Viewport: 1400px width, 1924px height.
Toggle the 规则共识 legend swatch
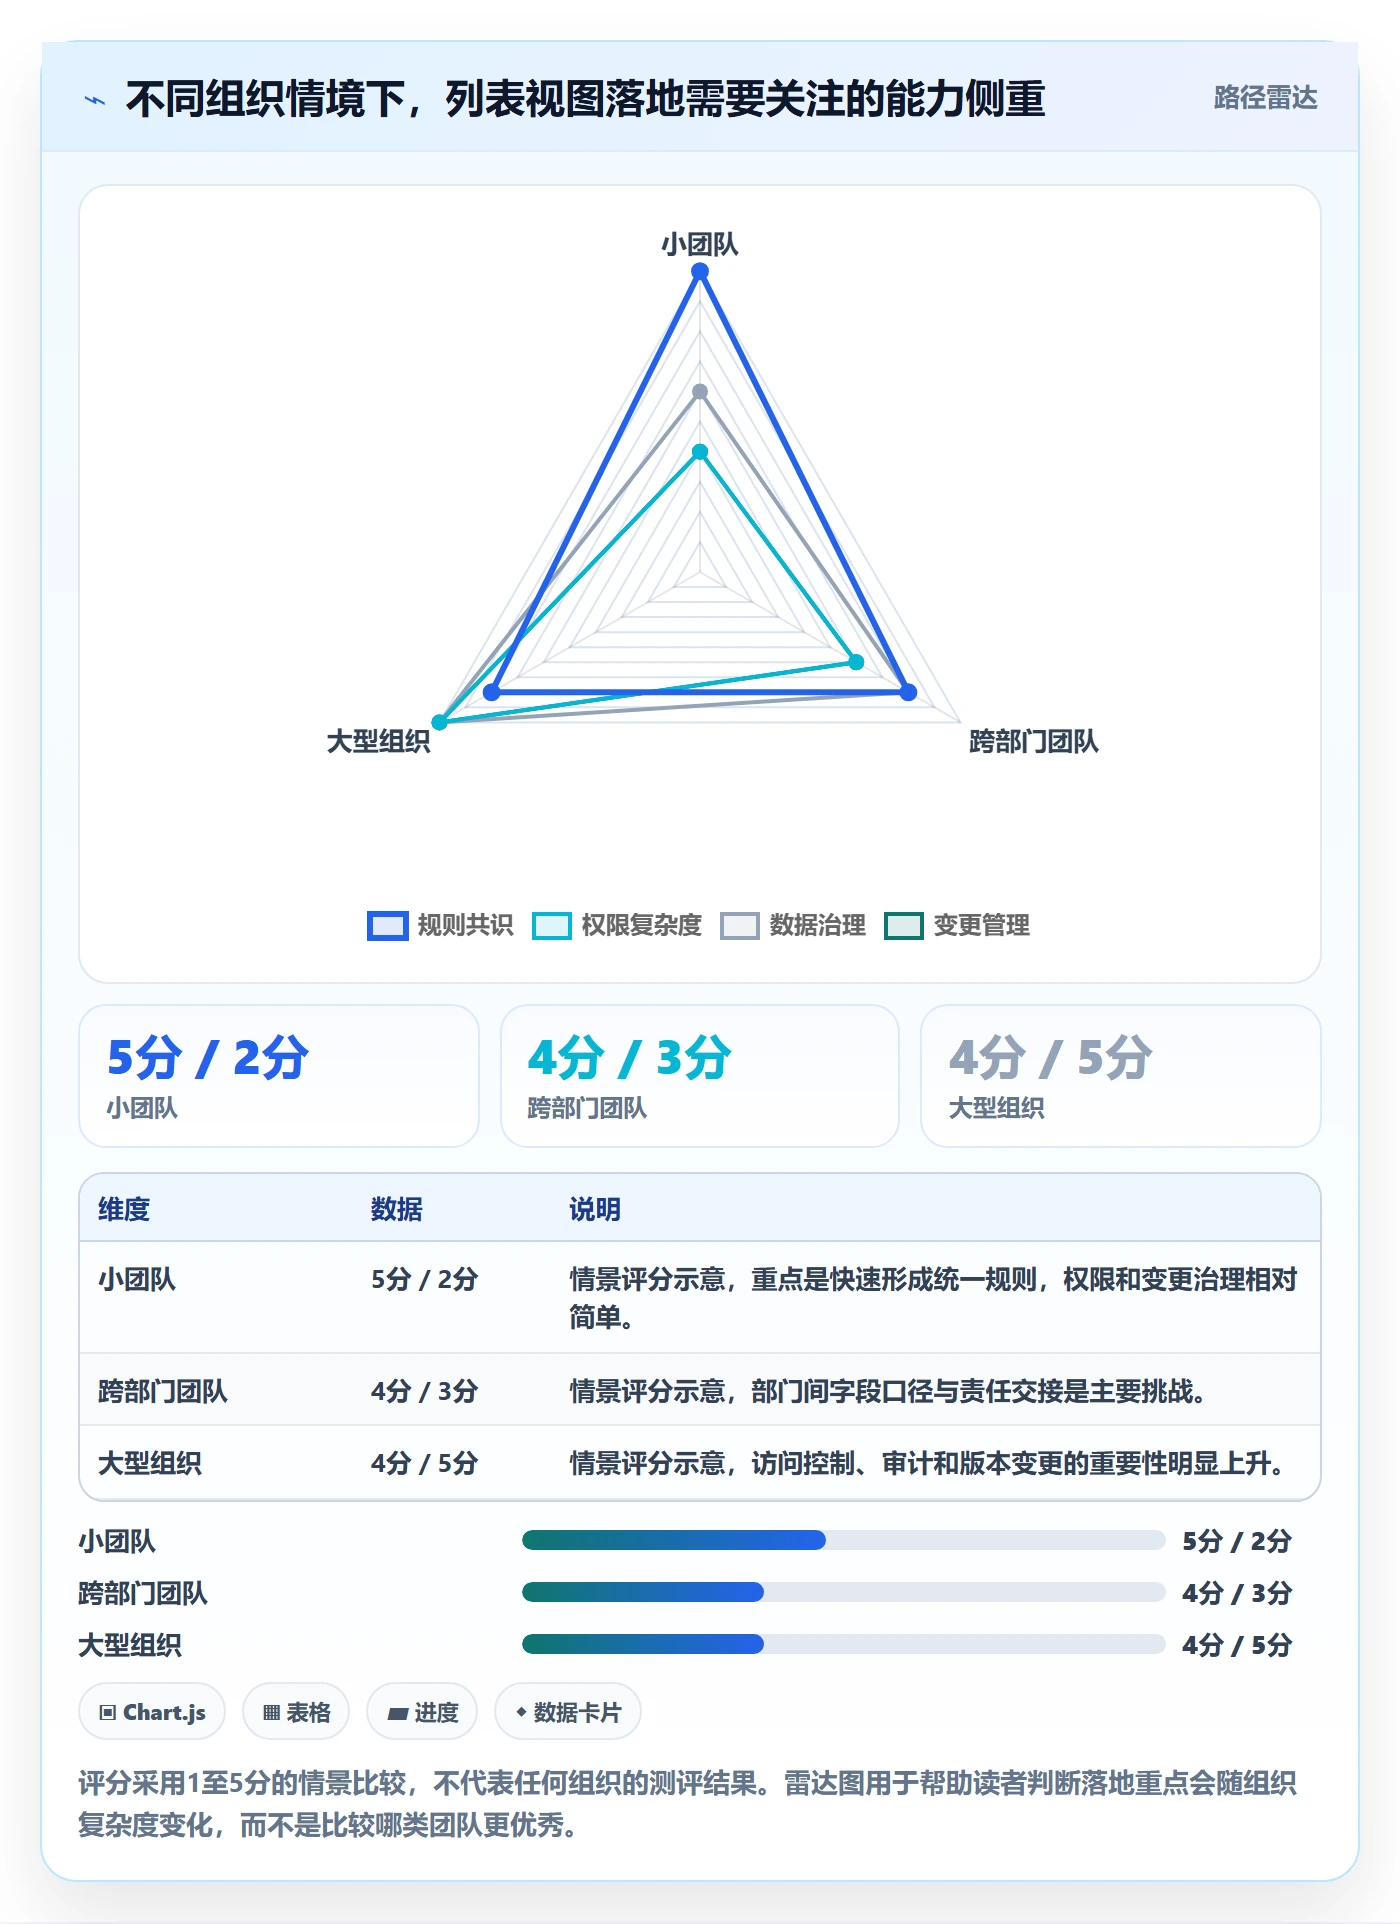click(387, 926)
